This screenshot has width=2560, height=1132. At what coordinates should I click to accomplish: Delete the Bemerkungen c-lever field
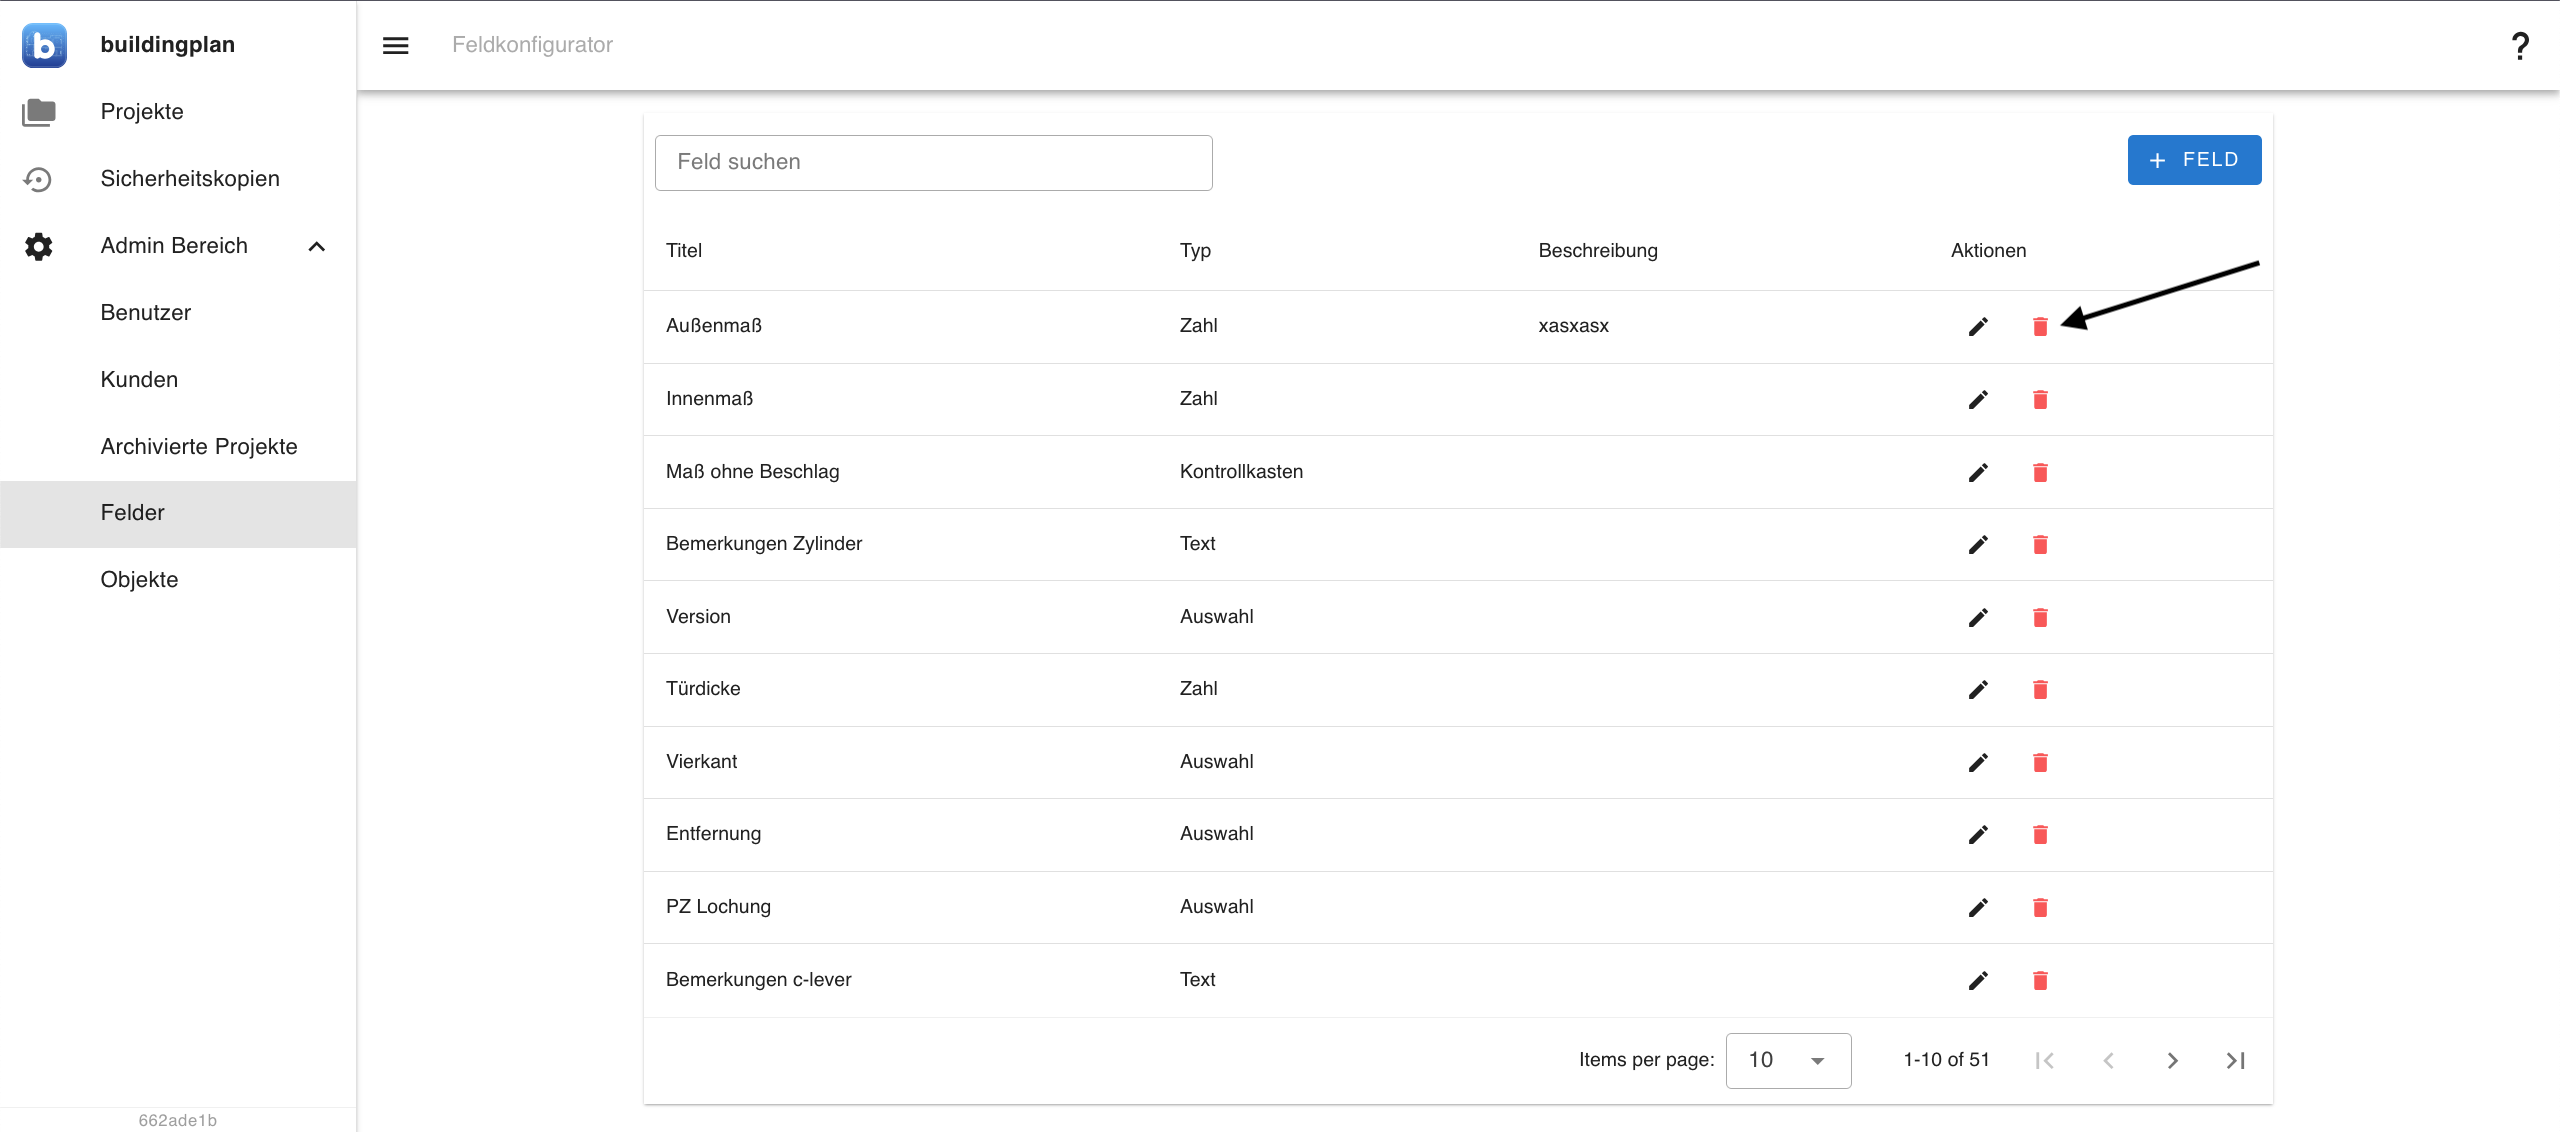click(x=2040, y=980)
